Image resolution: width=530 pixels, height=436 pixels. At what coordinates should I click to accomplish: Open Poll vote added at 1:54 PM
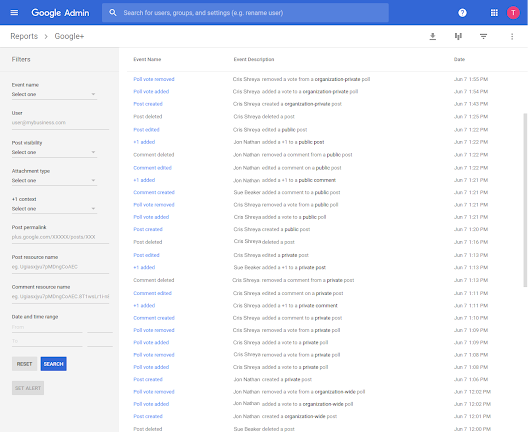(x=151, y=92)
